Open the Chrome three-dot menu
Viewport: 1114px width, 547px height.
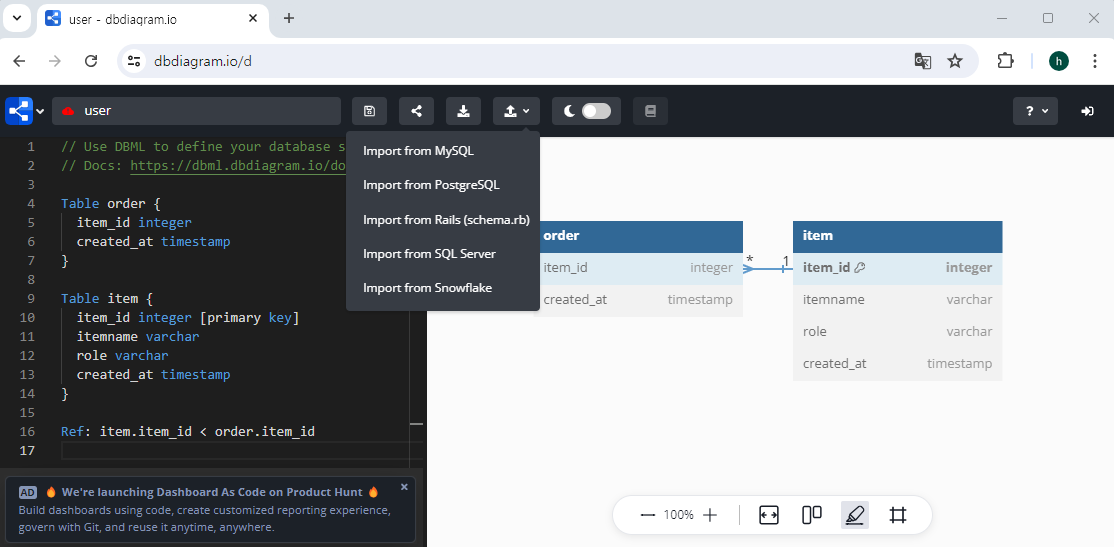[x=1095, y=61]
